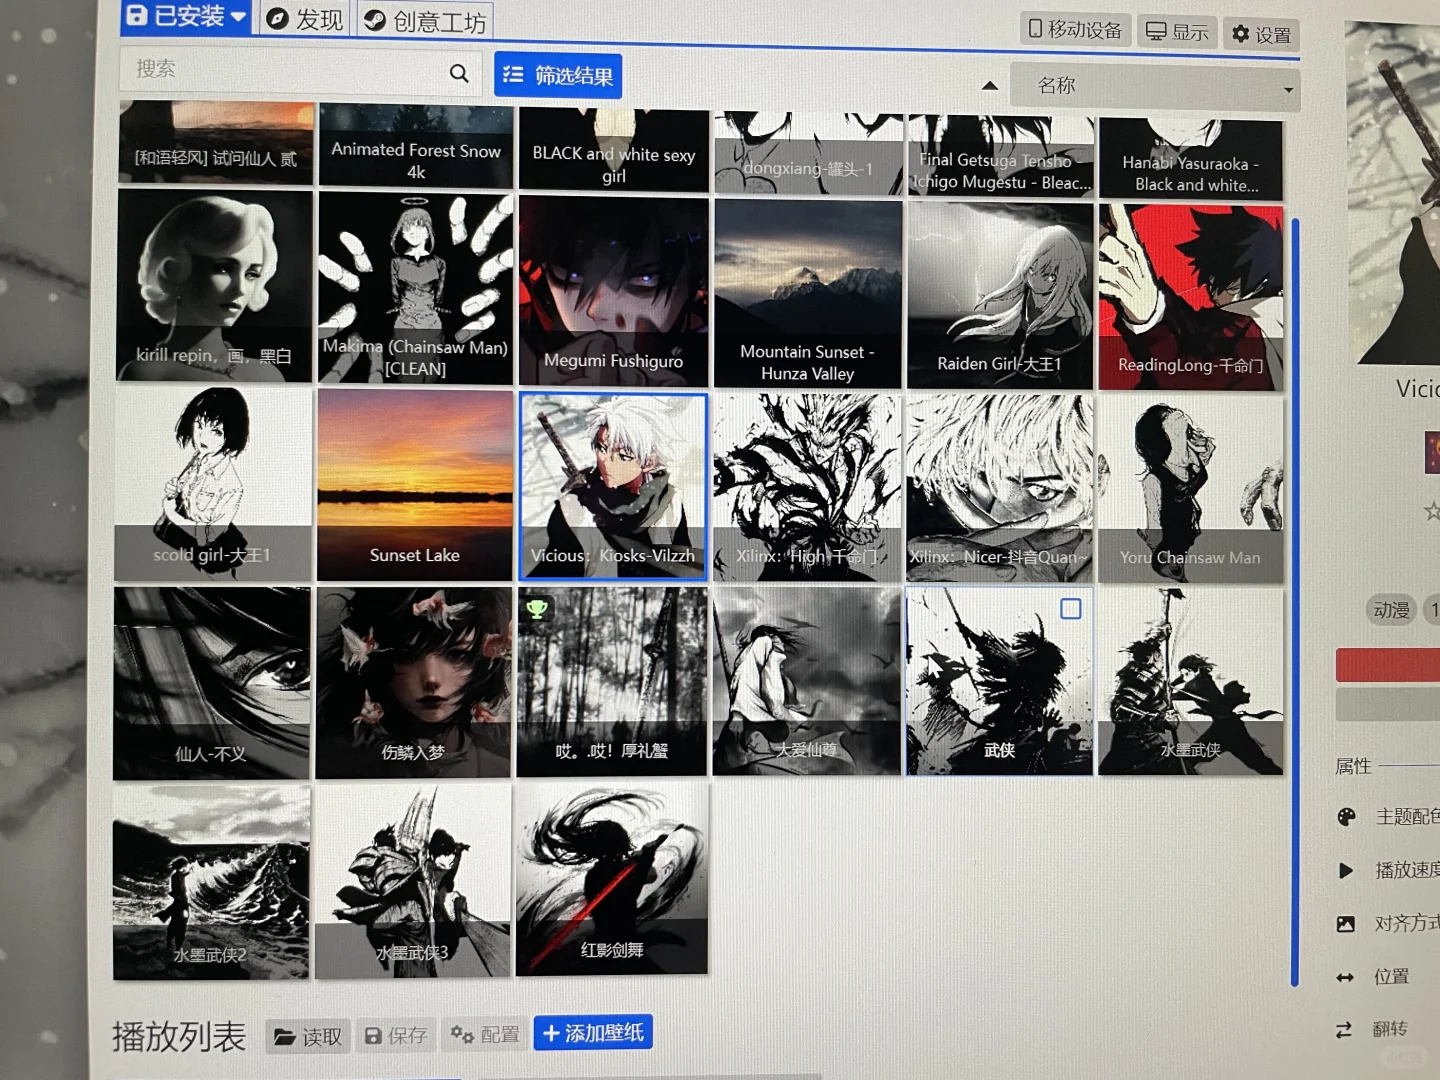Click the 动漫 anime tag

(x=1391, y=610)
